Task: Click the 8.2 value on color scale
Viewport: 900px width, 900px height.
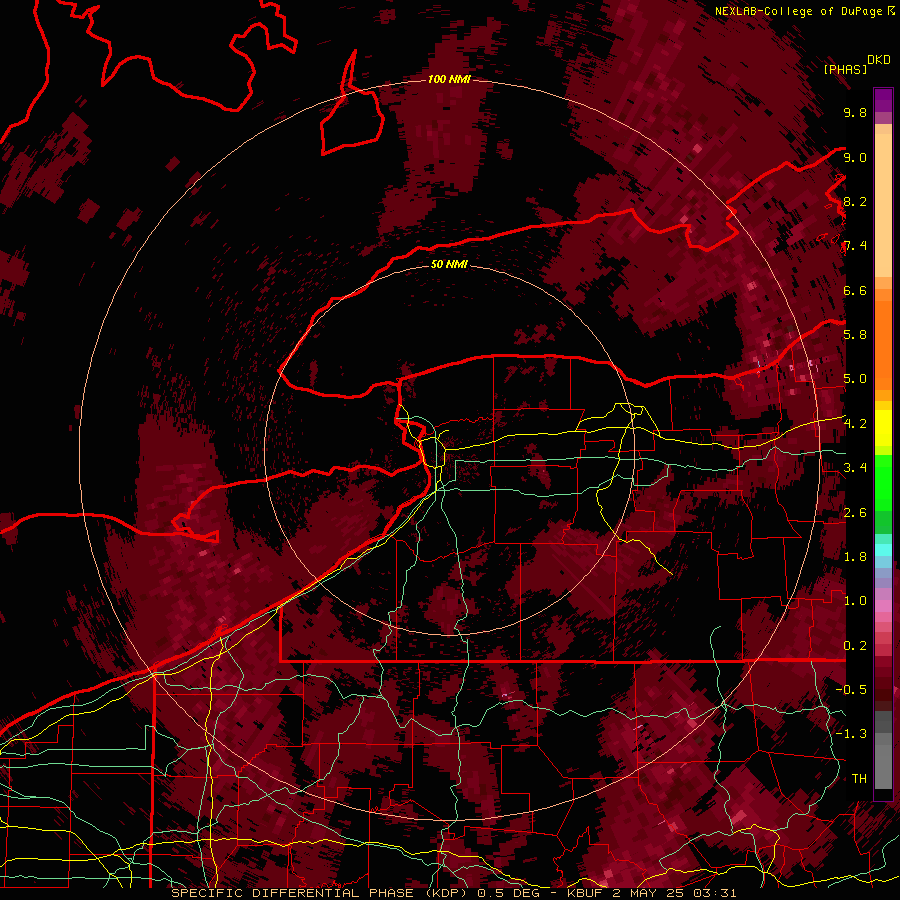Action: [855, 201]
